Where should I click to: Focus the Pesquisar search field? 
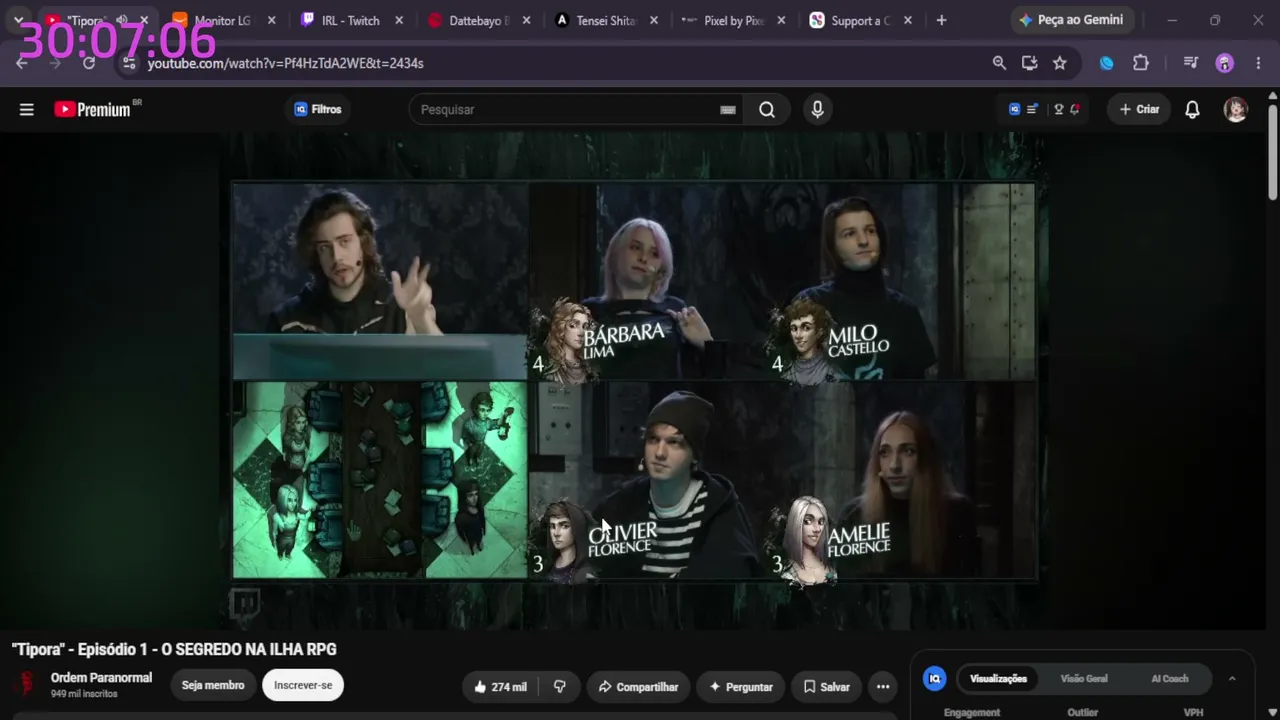[565, 110]
